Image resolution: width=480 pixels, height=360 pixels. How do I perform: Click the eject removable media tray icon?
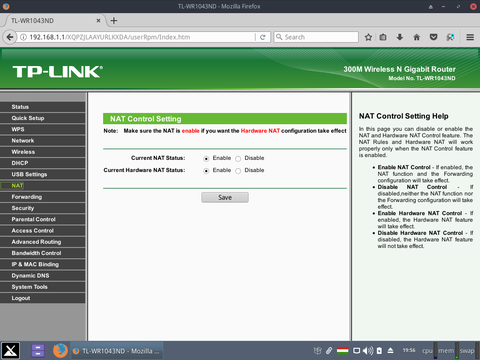click(391, 350)
